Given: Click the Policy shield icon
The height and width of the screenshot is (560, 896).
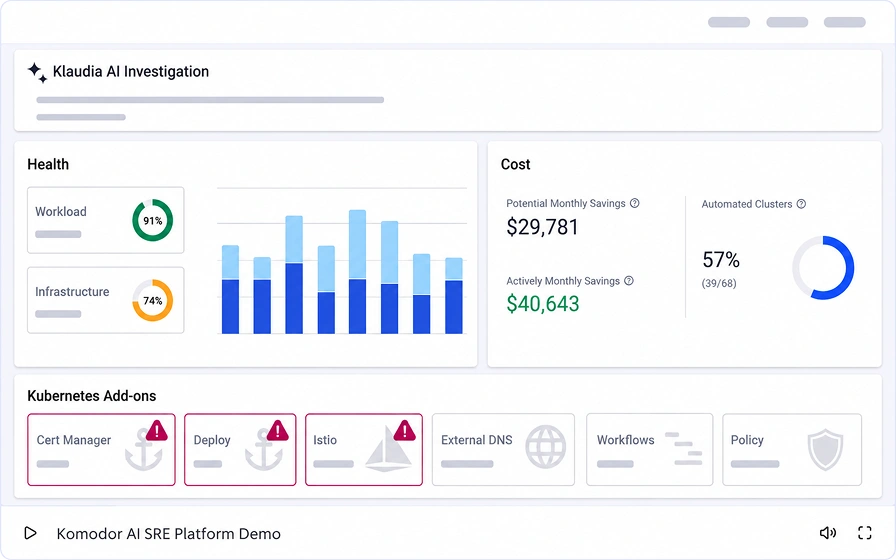Looking at the screenshot, I should pos(825,450).
